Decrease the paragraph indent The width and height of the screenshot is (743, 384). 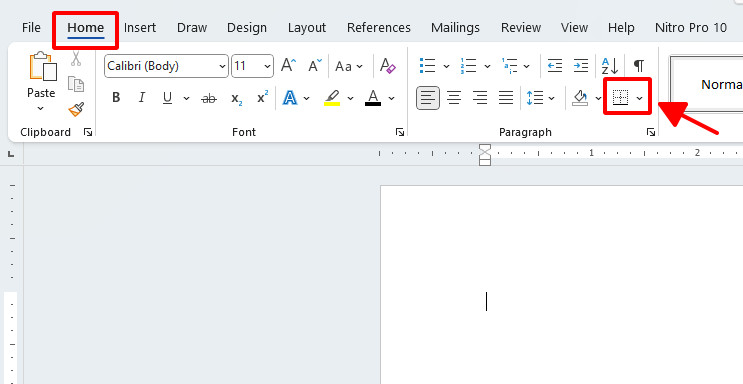click(x=554, y=65)
